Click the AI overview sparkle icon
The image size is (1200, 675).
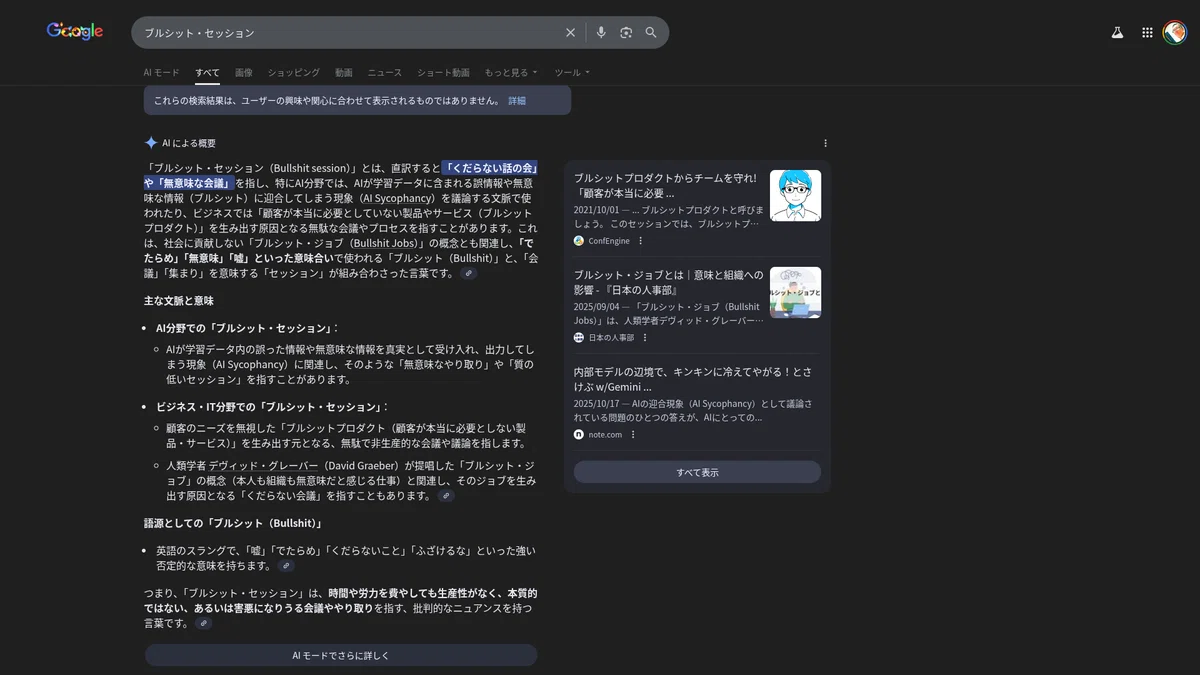[151, 143]
